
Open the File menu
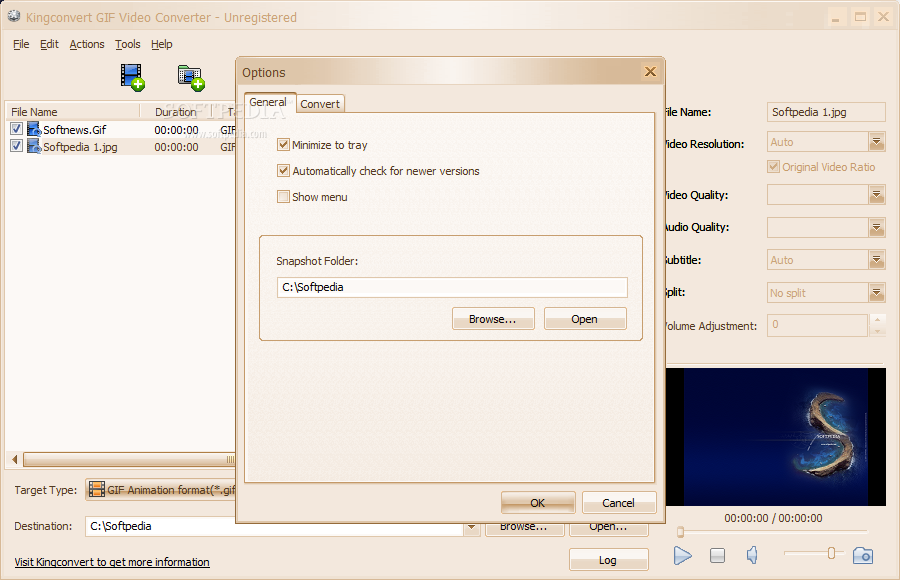click(21, 44)
